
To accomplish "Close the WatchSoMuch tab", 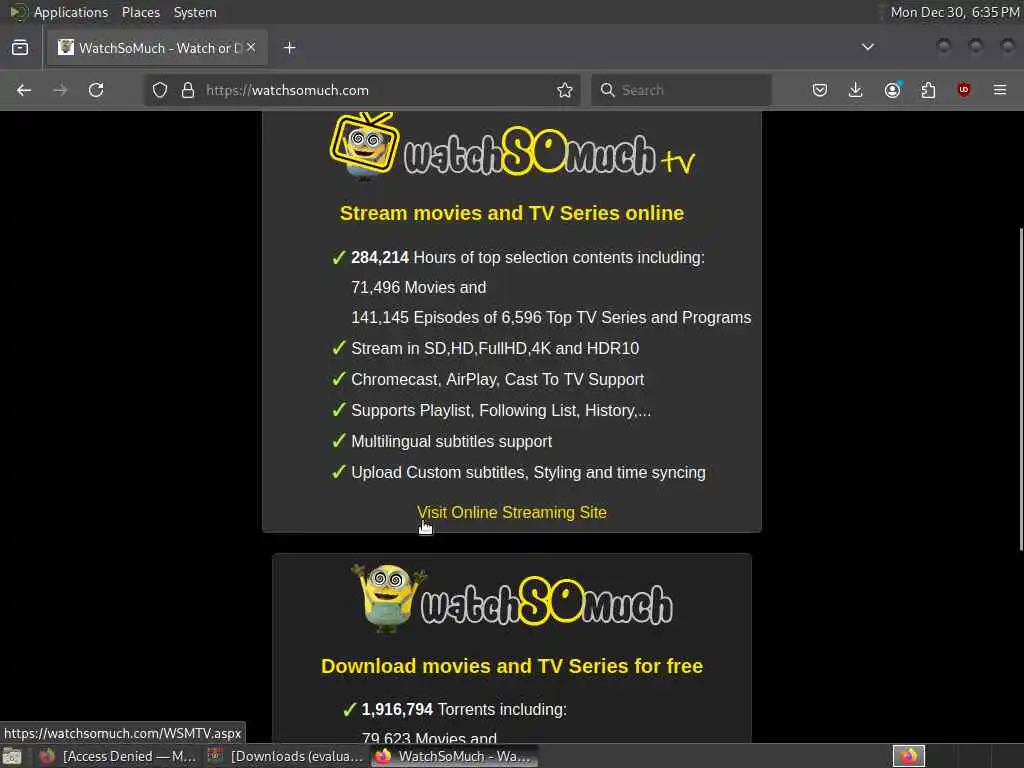I will 251,48.
